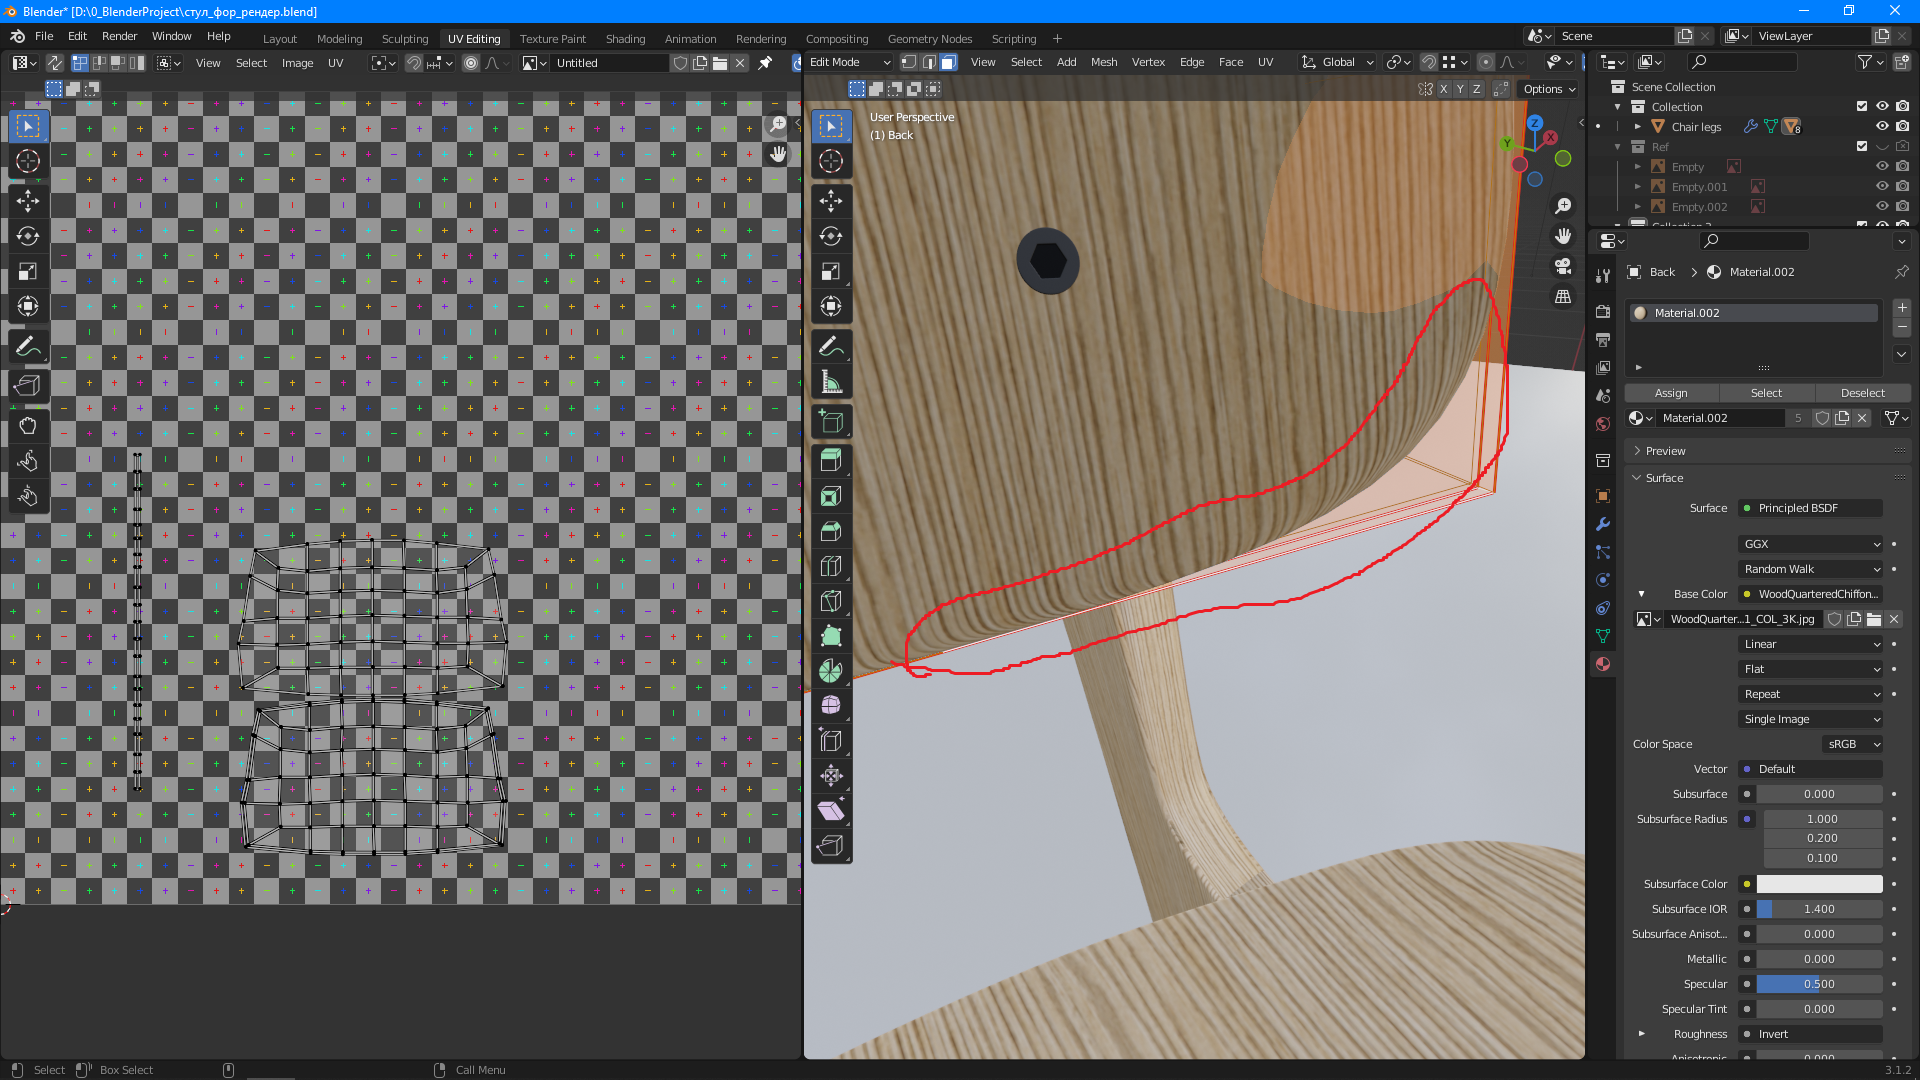Open the Render menu
Screen dimensions: 1920x1080
(119, 36)
